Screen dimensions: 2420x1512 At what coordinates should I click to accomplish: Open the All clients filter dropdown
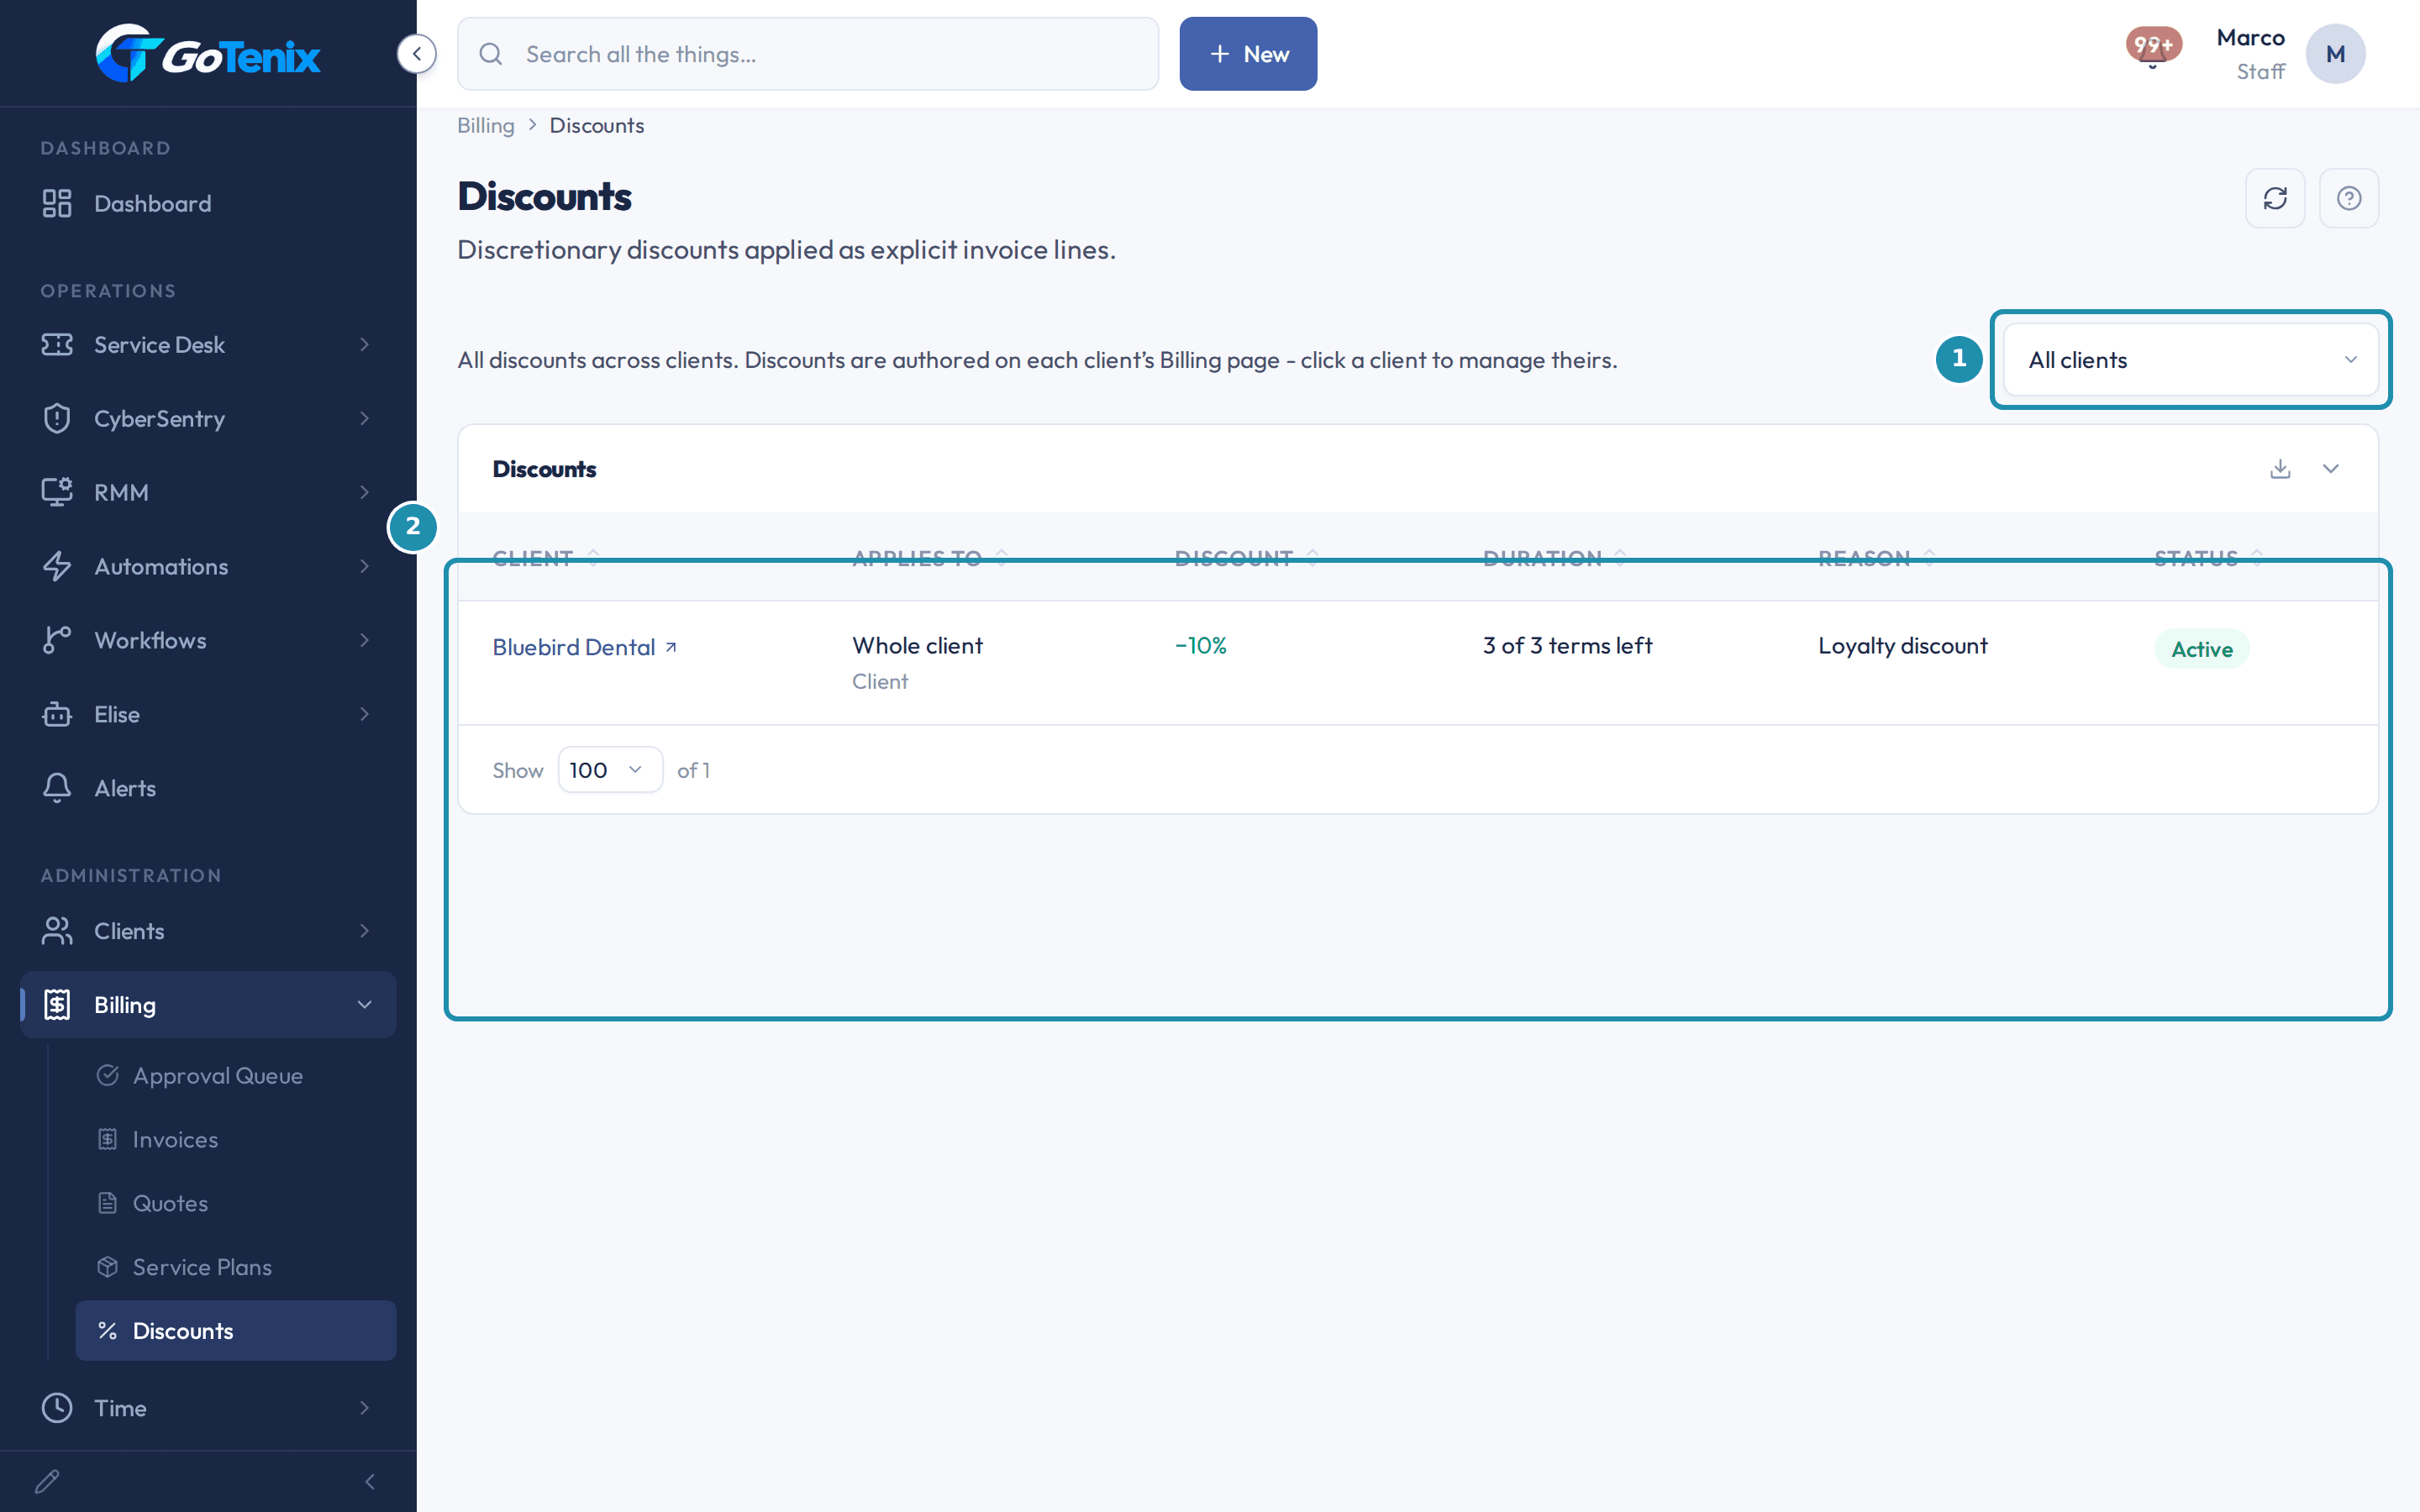[2190, 360]
